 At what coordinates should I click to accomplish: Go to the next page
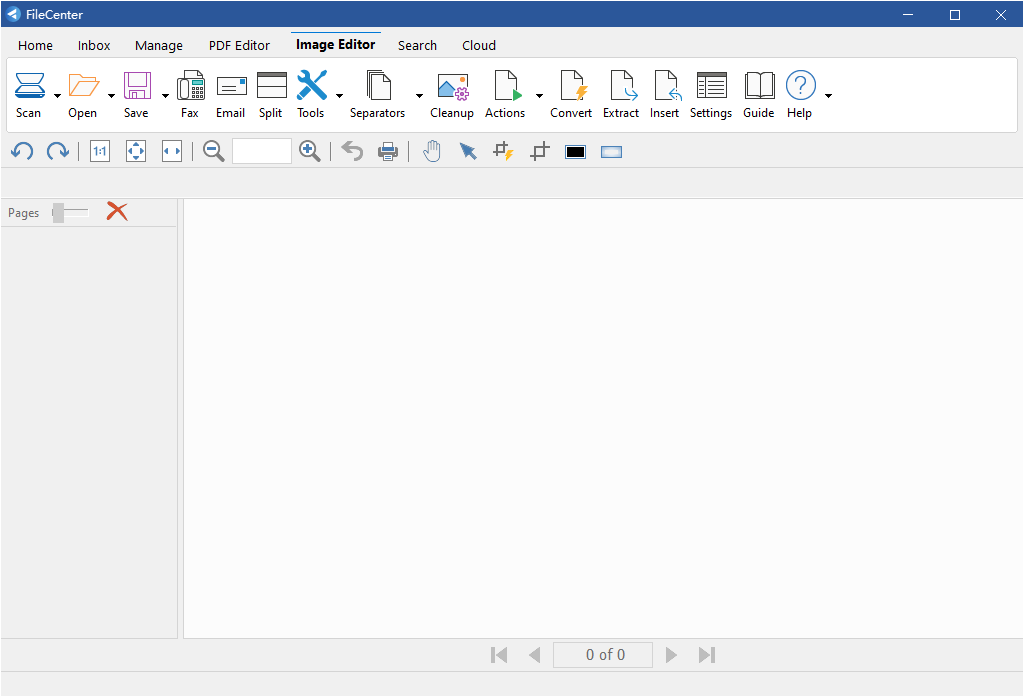click(x=671, y=655)
